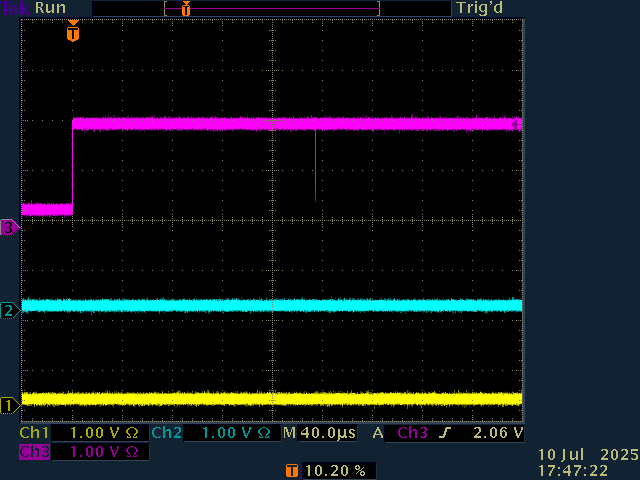Select the Ch1 1.00 V scale readout
640x480 pixels.
(83, 434)
